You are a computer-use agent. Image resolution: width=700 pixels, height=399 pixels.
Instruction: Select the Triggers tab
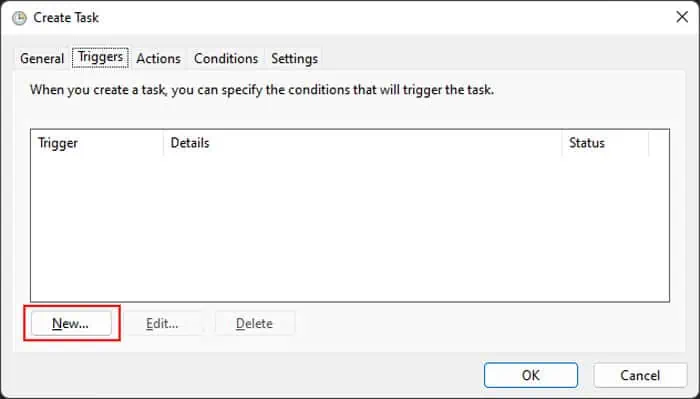point(100,58)
